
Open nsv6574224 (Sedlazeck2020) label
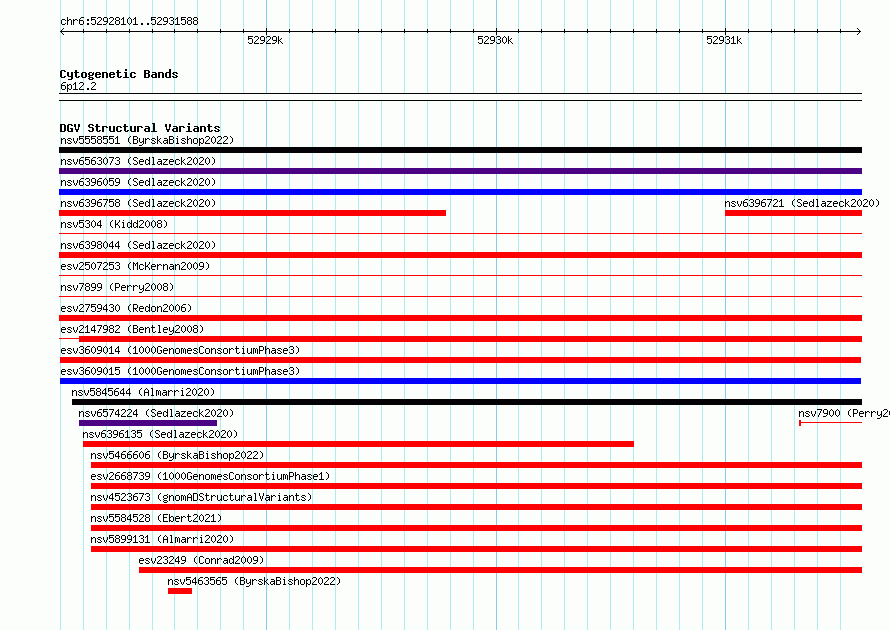[x=156, y=413]
